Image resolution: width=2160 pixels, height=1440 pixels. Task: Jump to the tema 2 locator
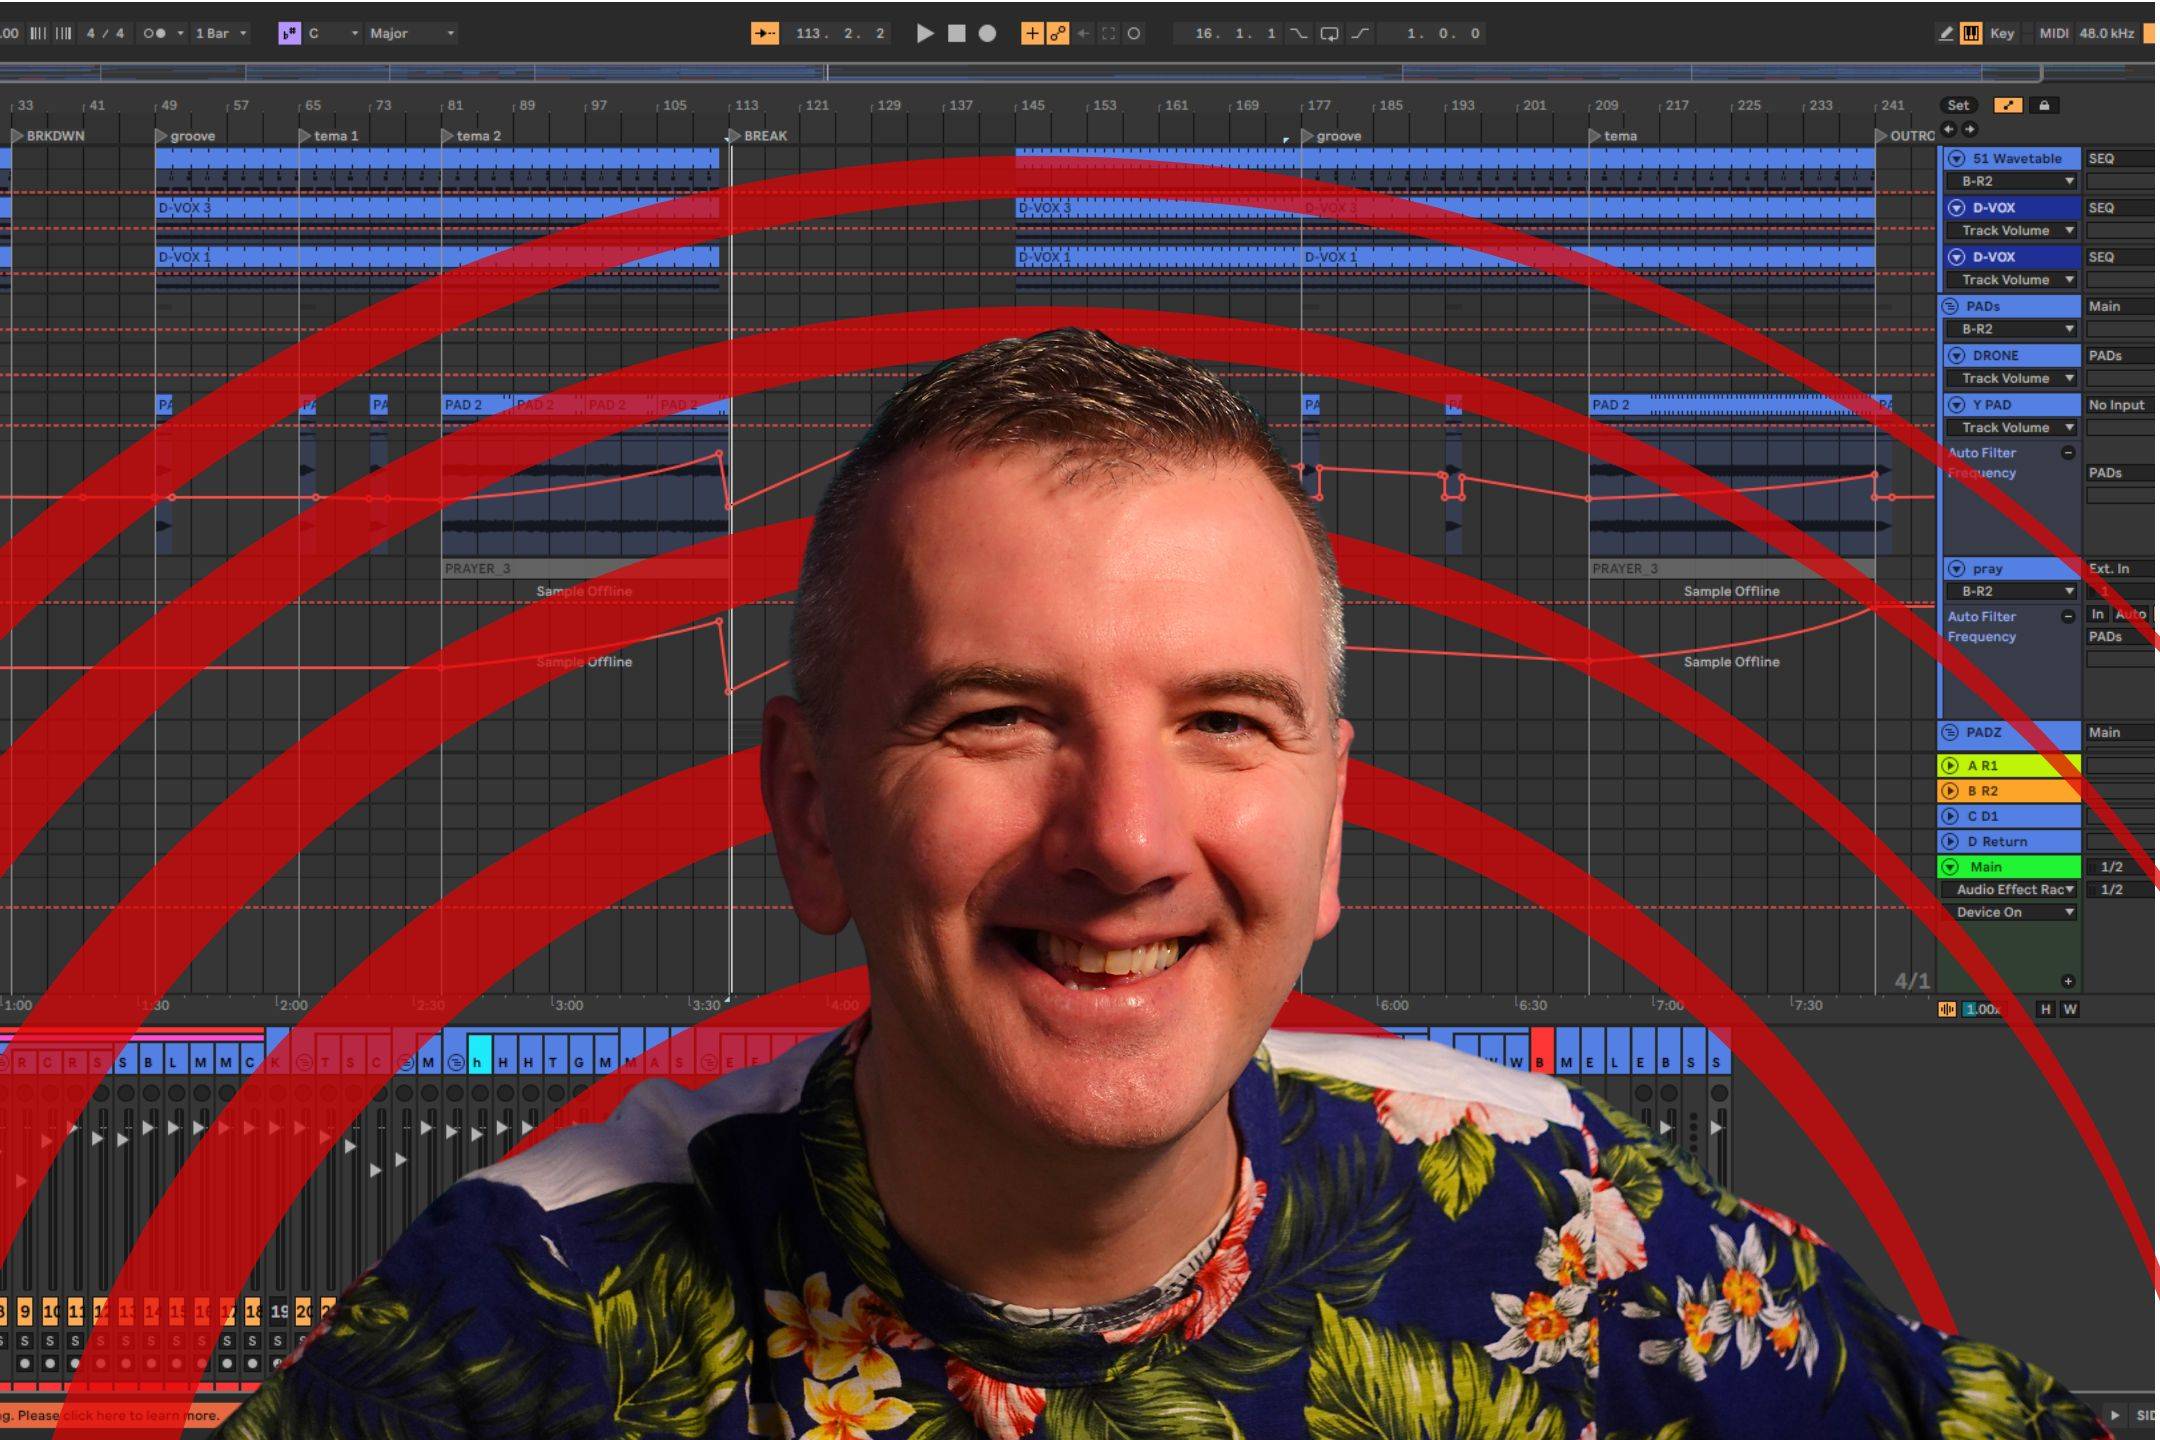pyautogui.click(x=471, y=136)
